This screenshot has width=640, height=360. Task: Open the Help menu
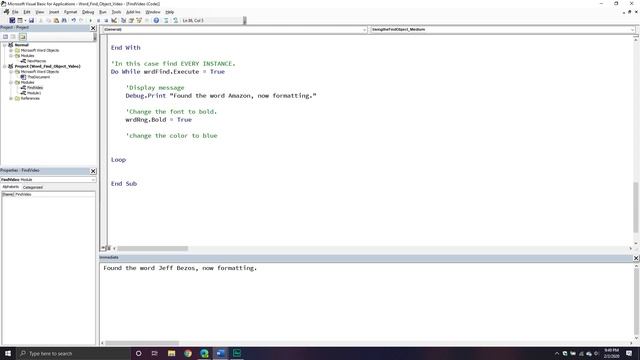point(170,12)
